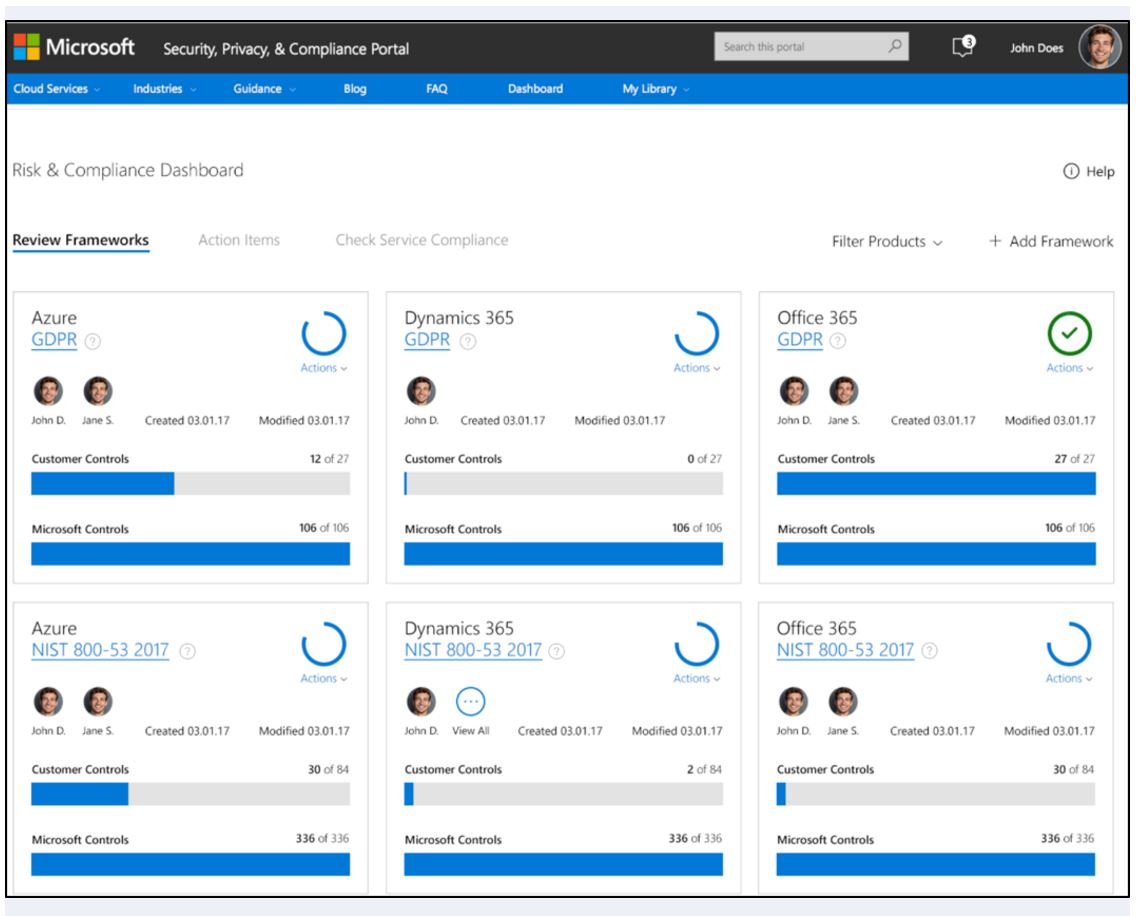This screenshot has width=1136, height=916.
Task: Click help icon next to Azure GDPR
Action: point(93,341)
